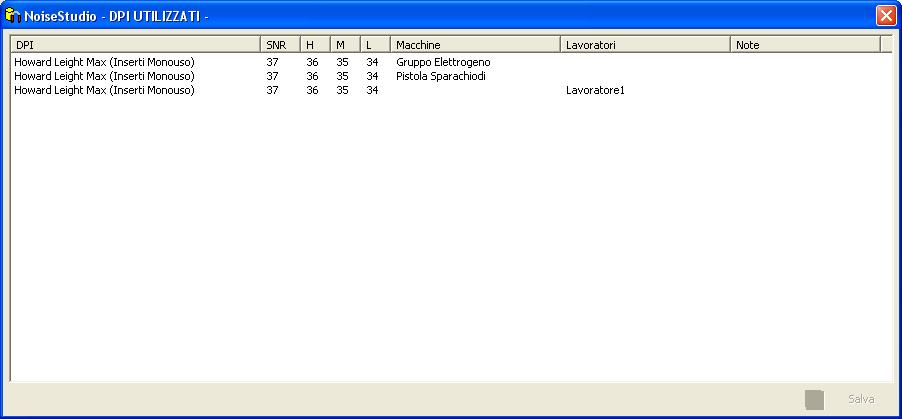Sort by the Macchine column header
Screen dimensions: 902x419
tap(475, 45)
